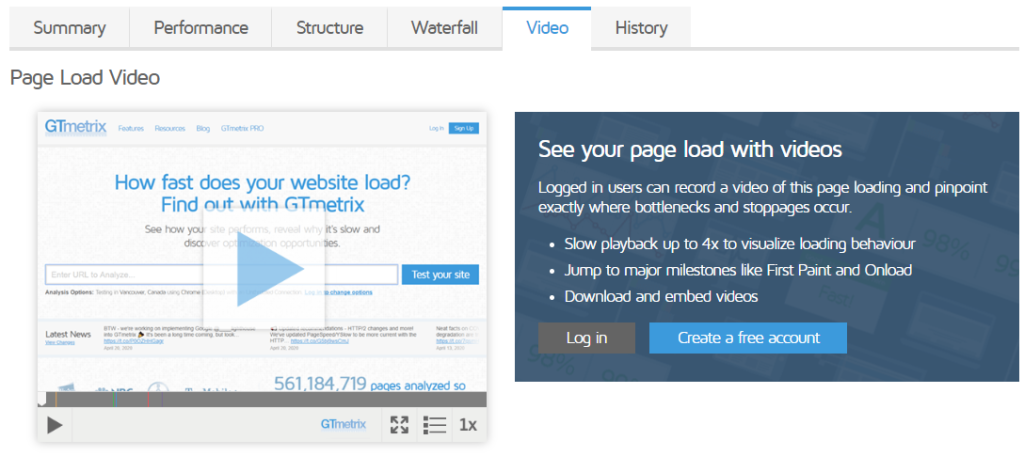Click the Resources link in the video preview
The height and width of the screenshot is (456, 1024).
170,129
